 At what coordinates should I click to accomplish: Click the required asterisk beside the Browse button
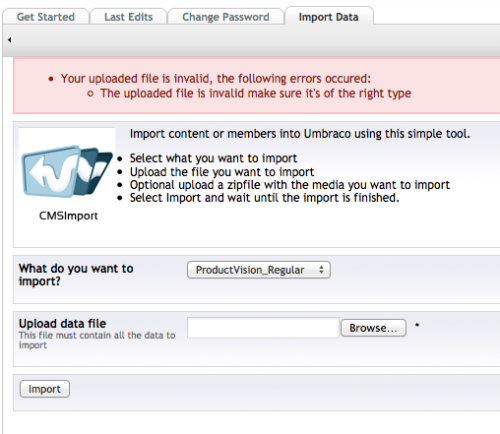tap(417, 325)
